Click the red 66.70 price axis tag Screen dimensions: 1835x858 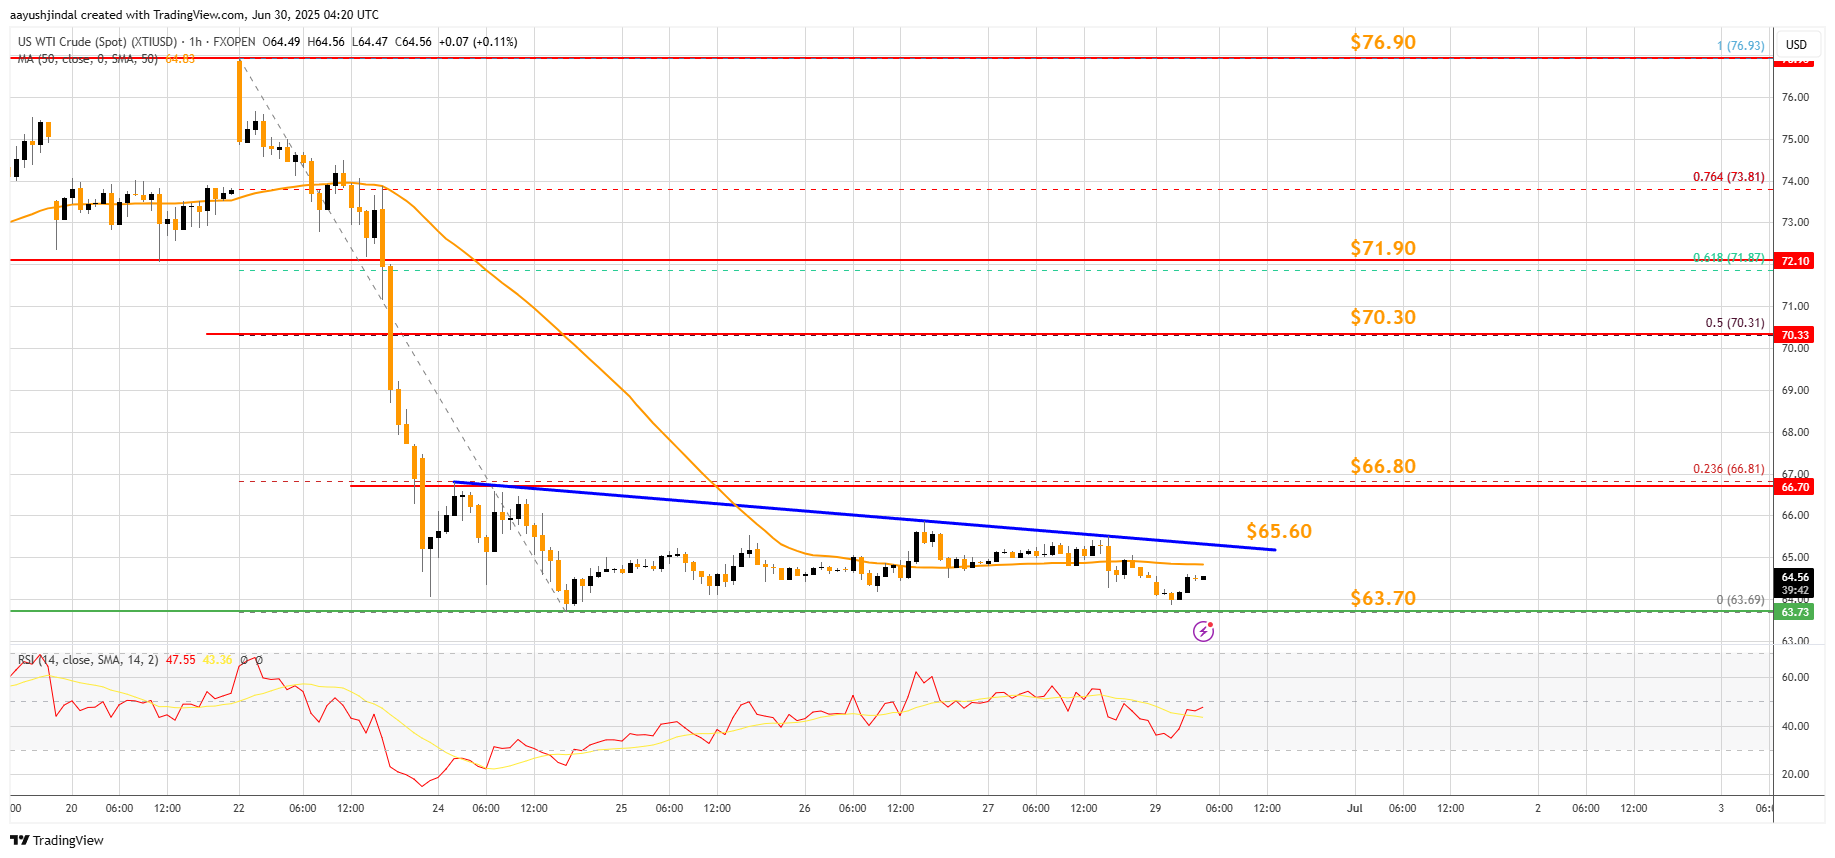tap(1795, 487)
